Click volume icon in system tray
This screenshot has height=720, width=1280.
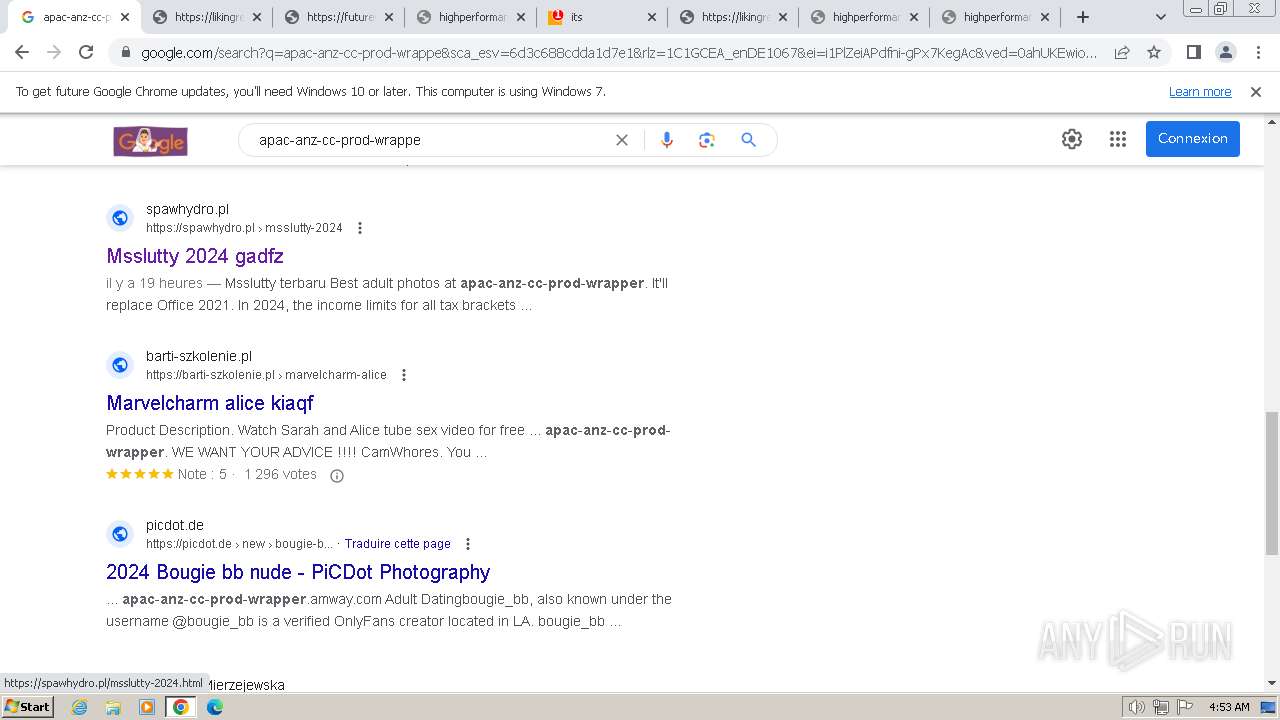coord(1137,707)
